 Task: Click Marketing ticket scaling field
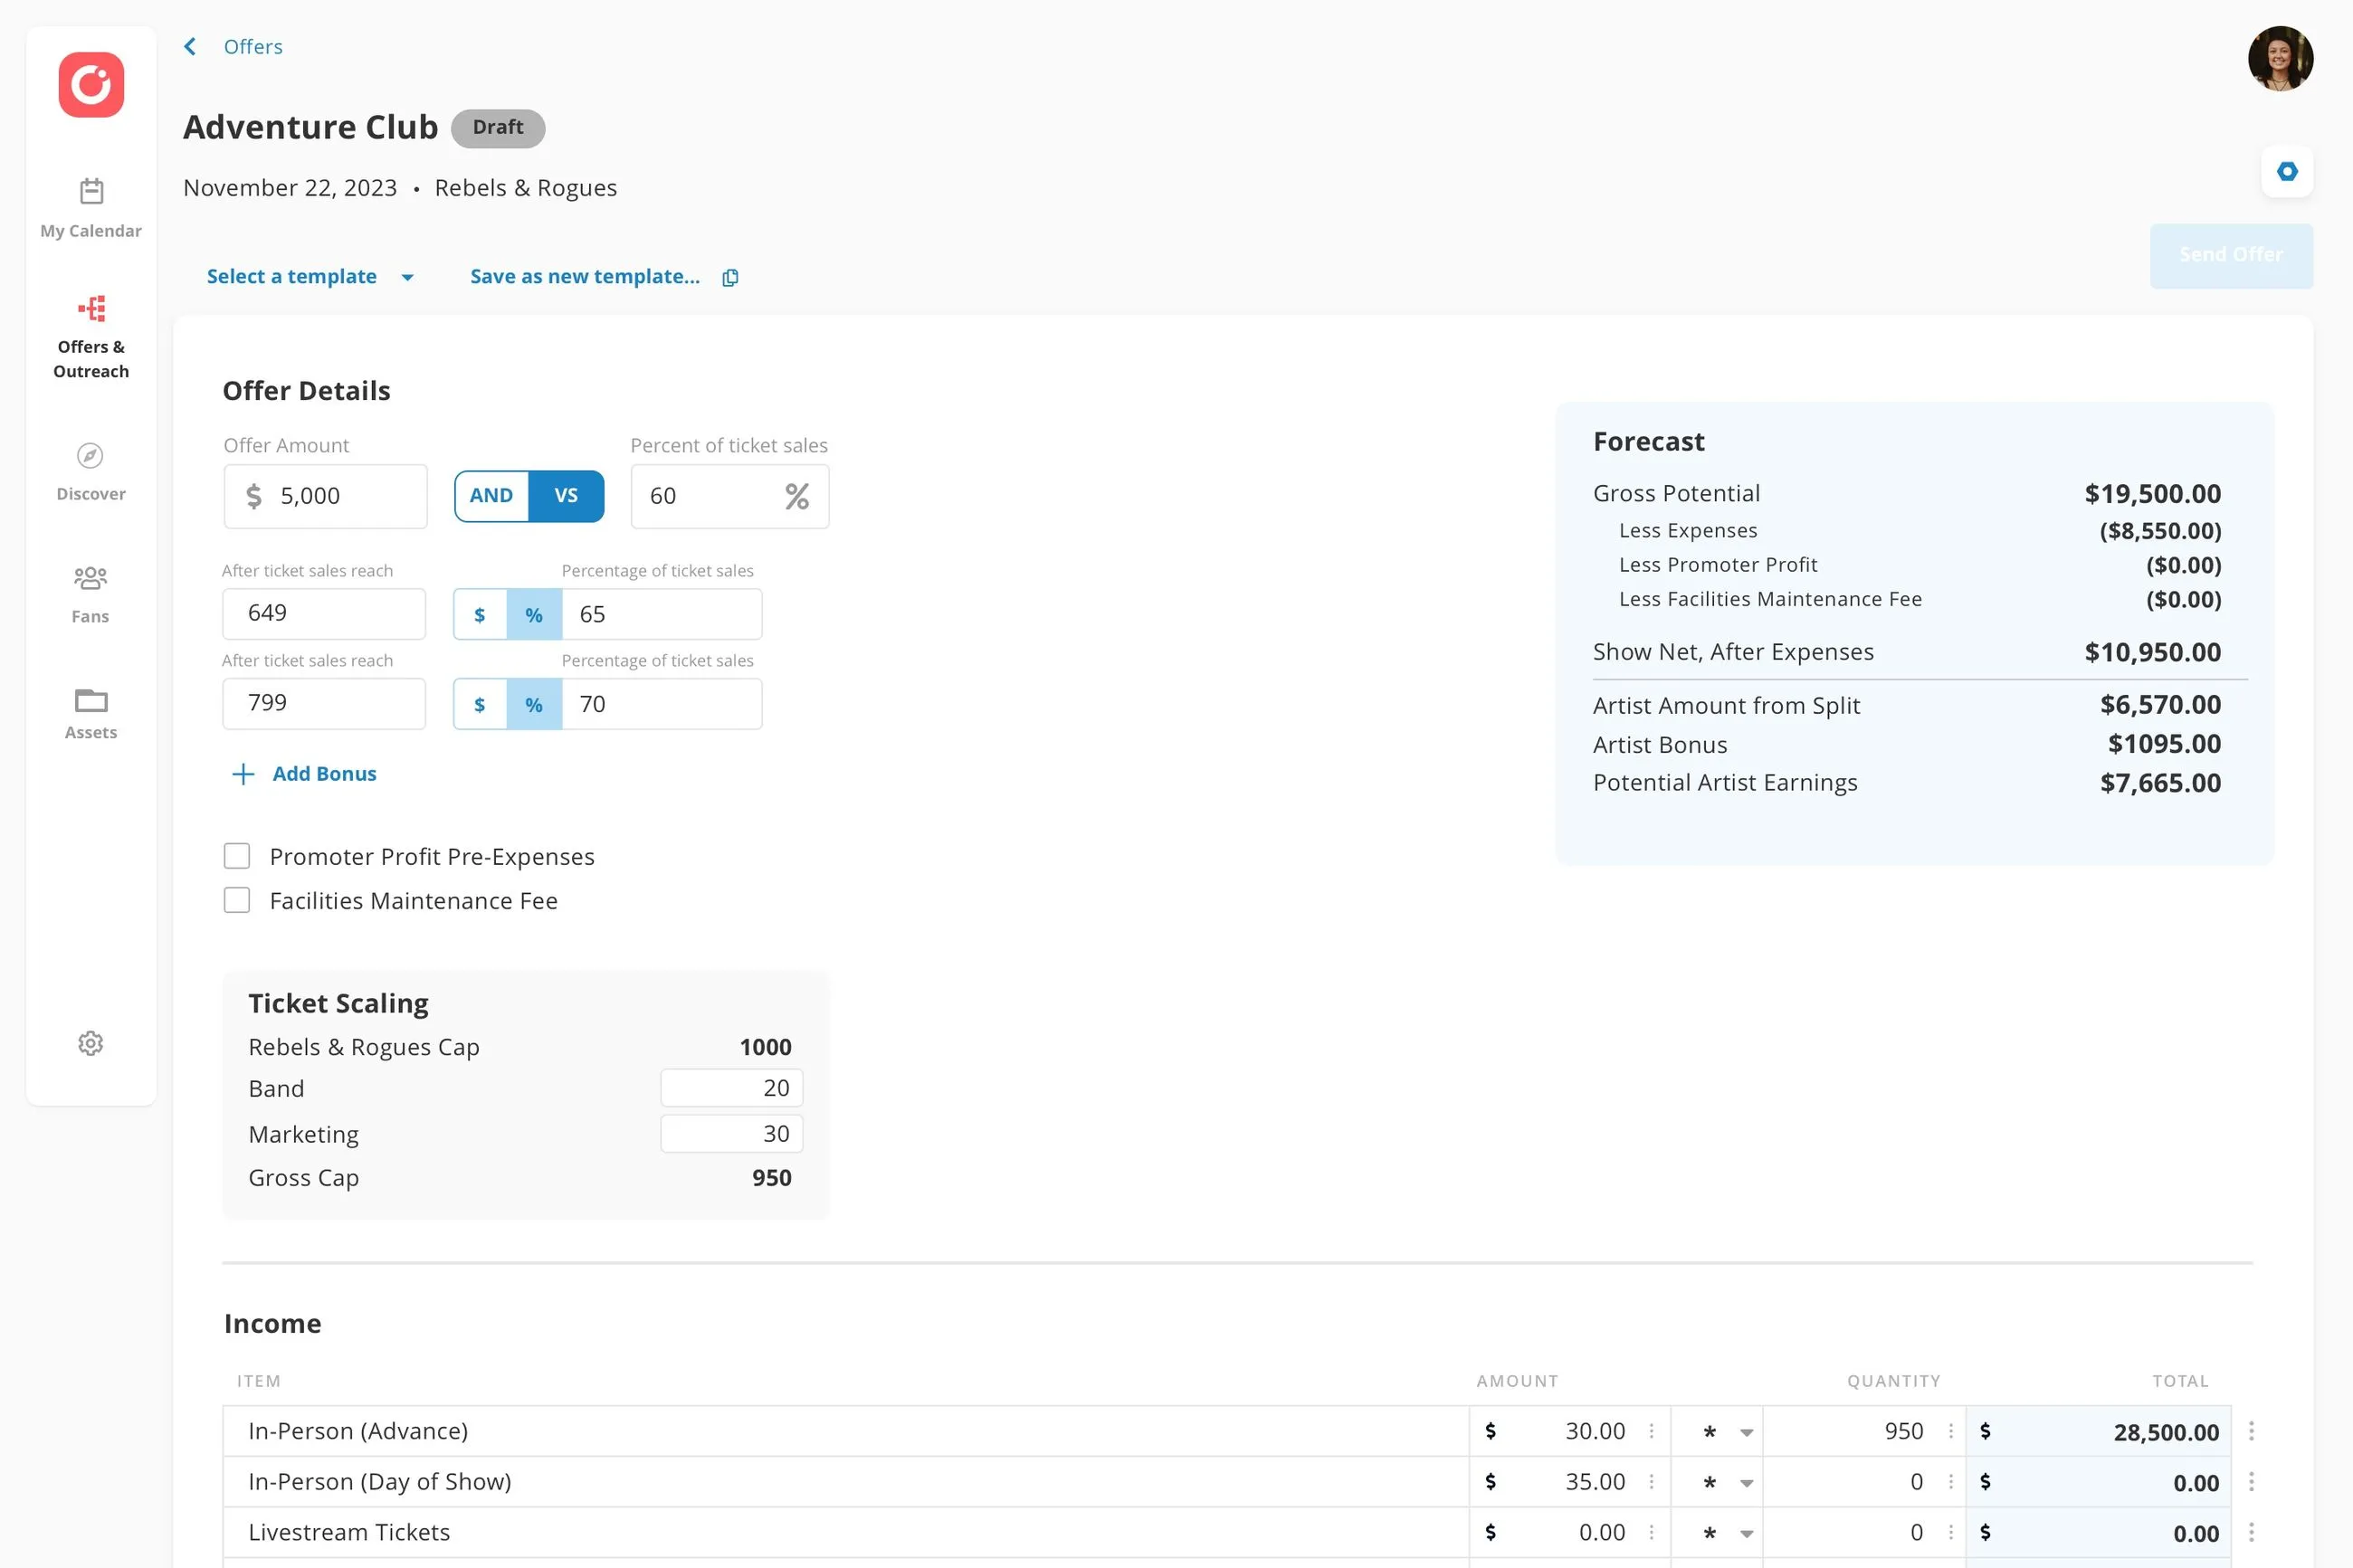click(x=731, y=1134)
